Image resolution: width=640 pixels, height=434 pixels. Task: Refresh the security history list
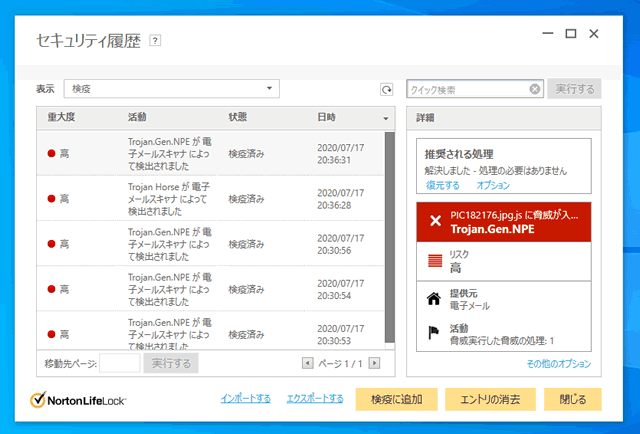386,89
